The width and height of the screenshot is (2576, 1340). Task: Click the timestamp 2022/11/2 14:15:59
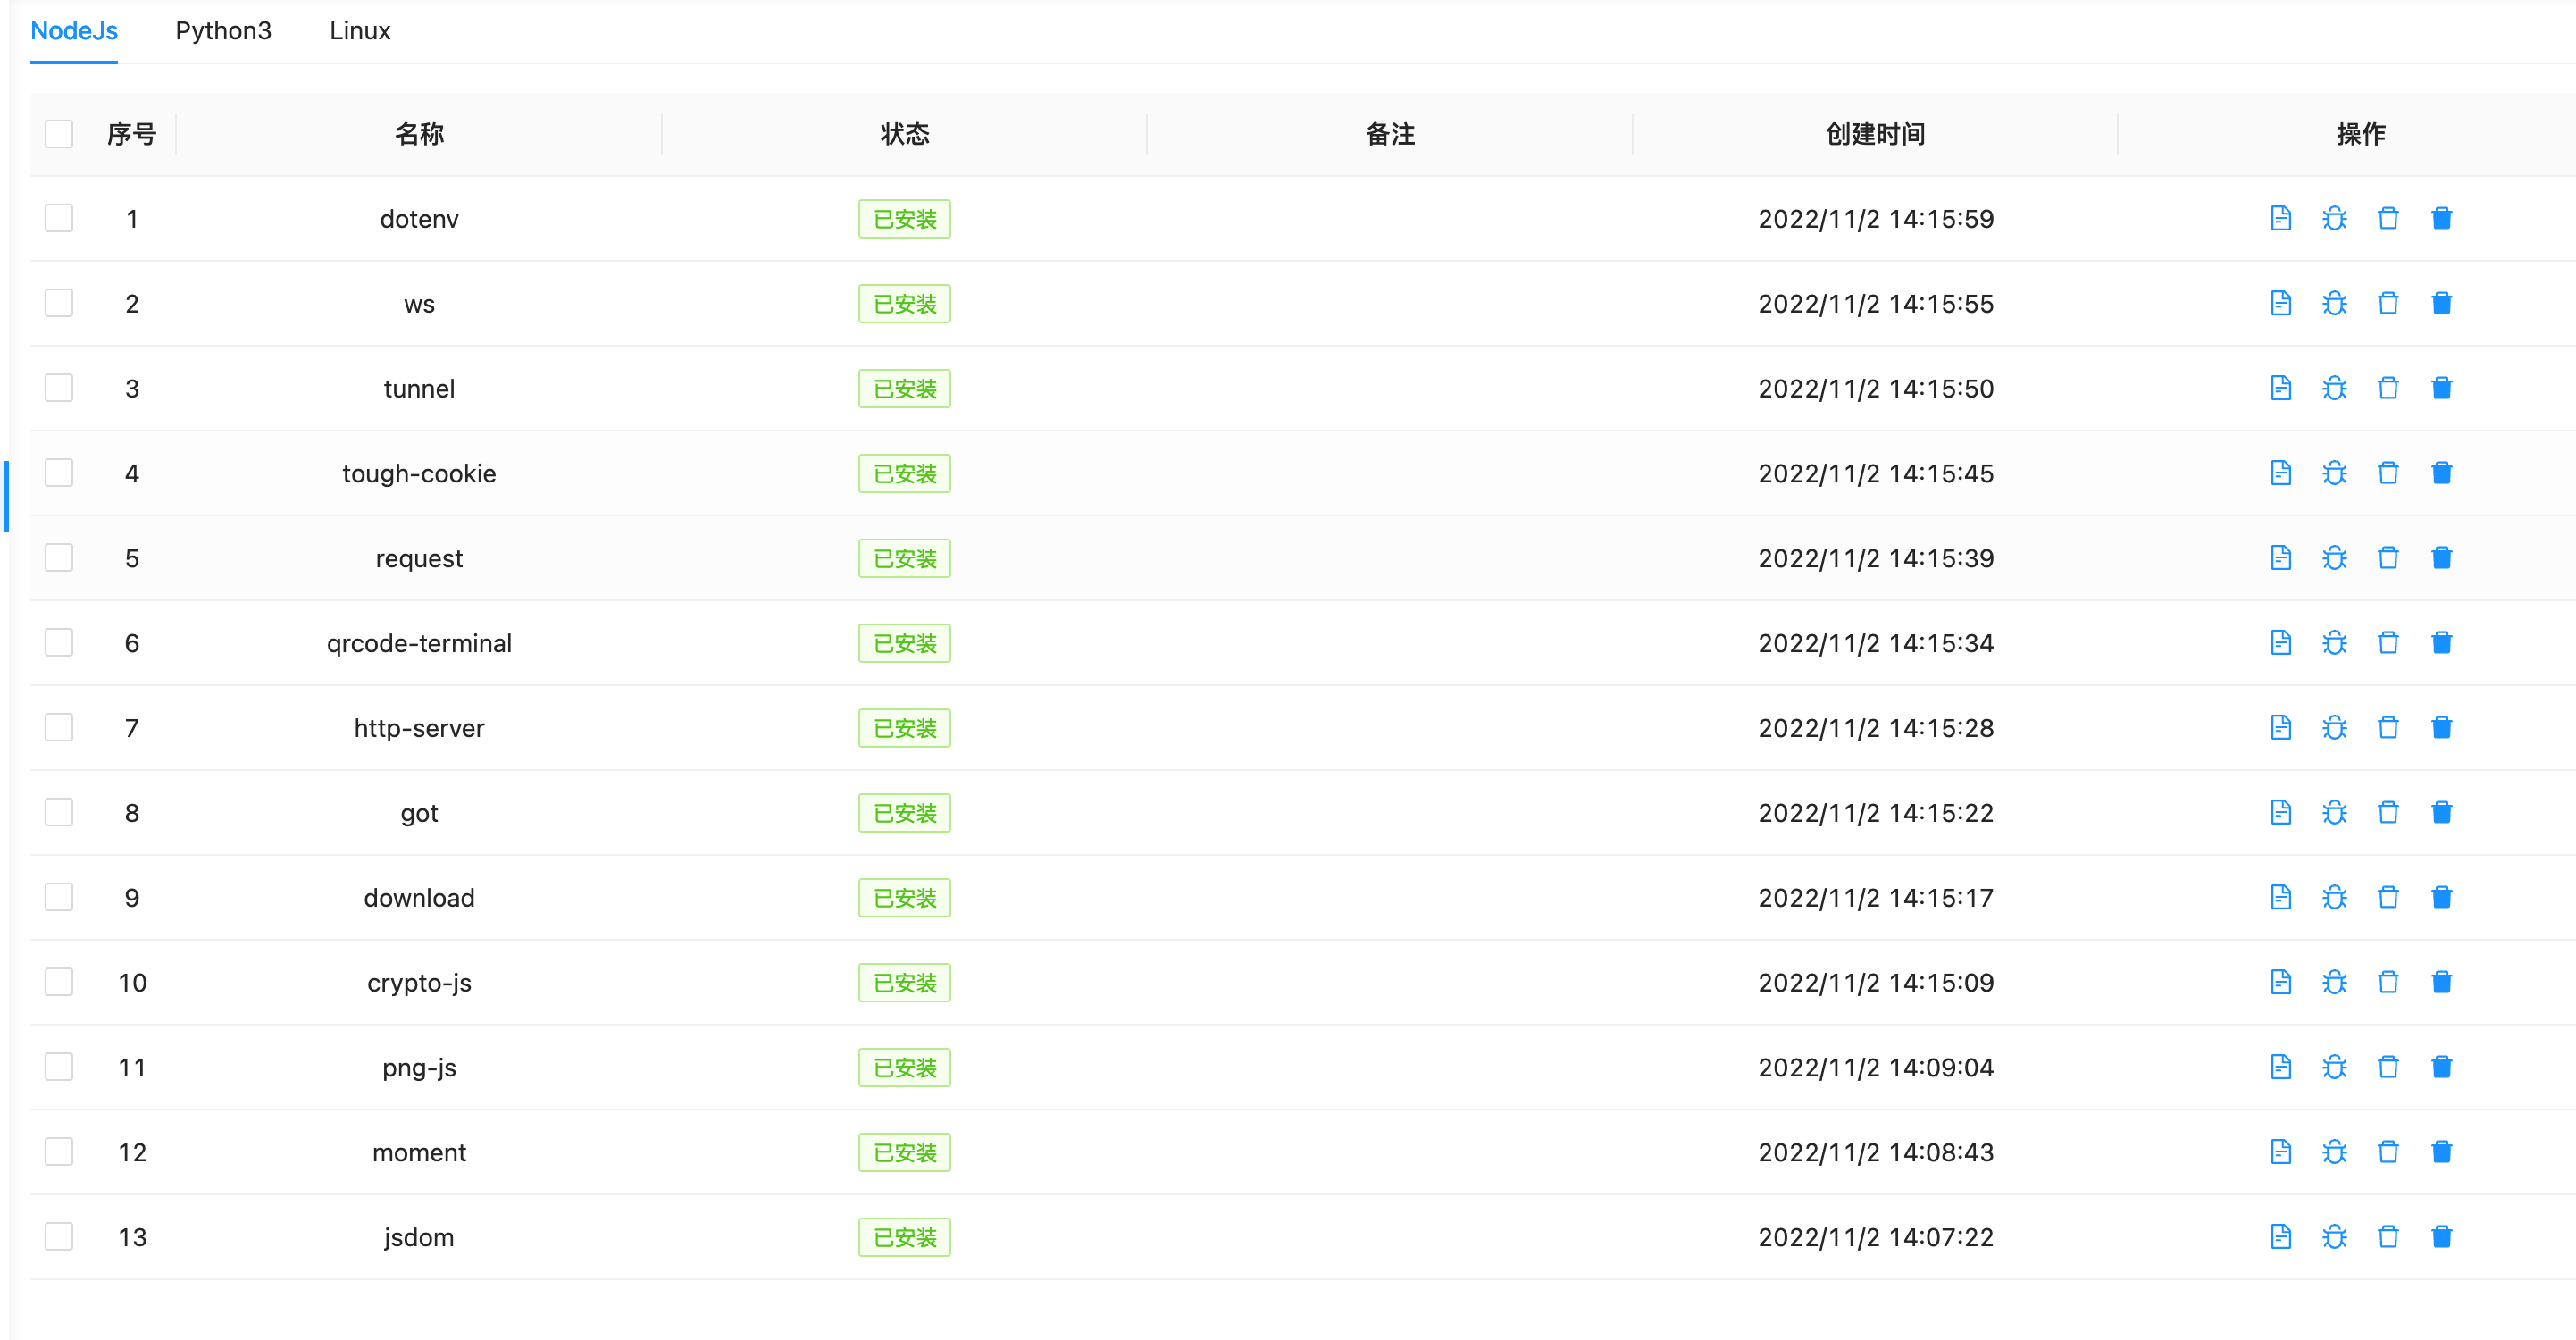click(x=1876, y=219)
